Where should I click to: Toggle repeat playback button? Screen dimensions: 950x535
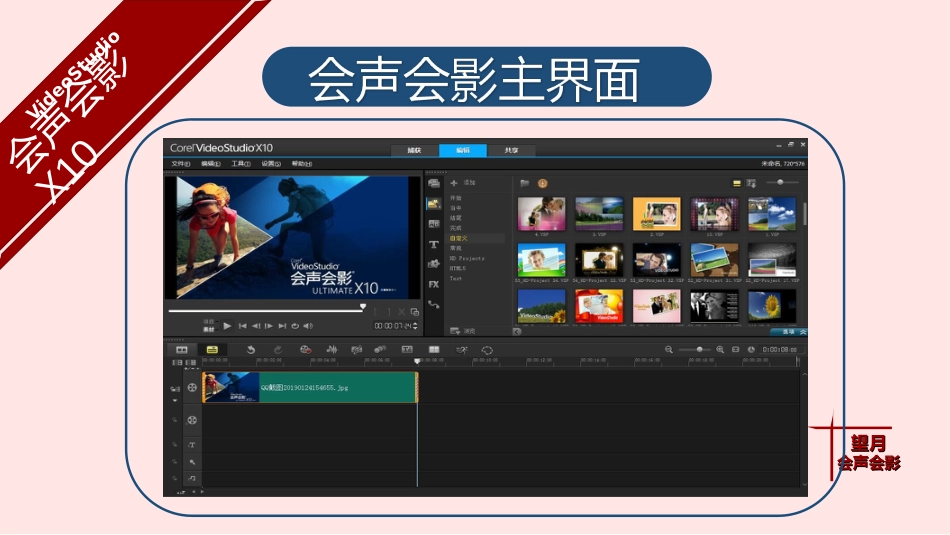coord(295,326)
